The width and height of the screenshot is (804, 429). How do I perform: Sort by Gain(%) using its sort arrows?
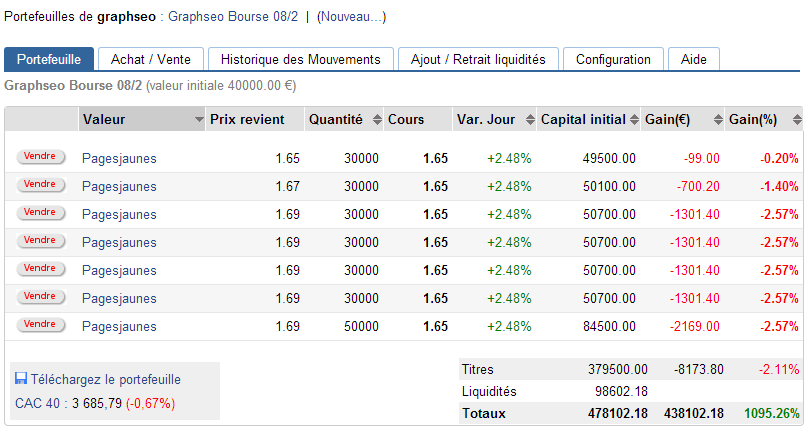(795, 120)
